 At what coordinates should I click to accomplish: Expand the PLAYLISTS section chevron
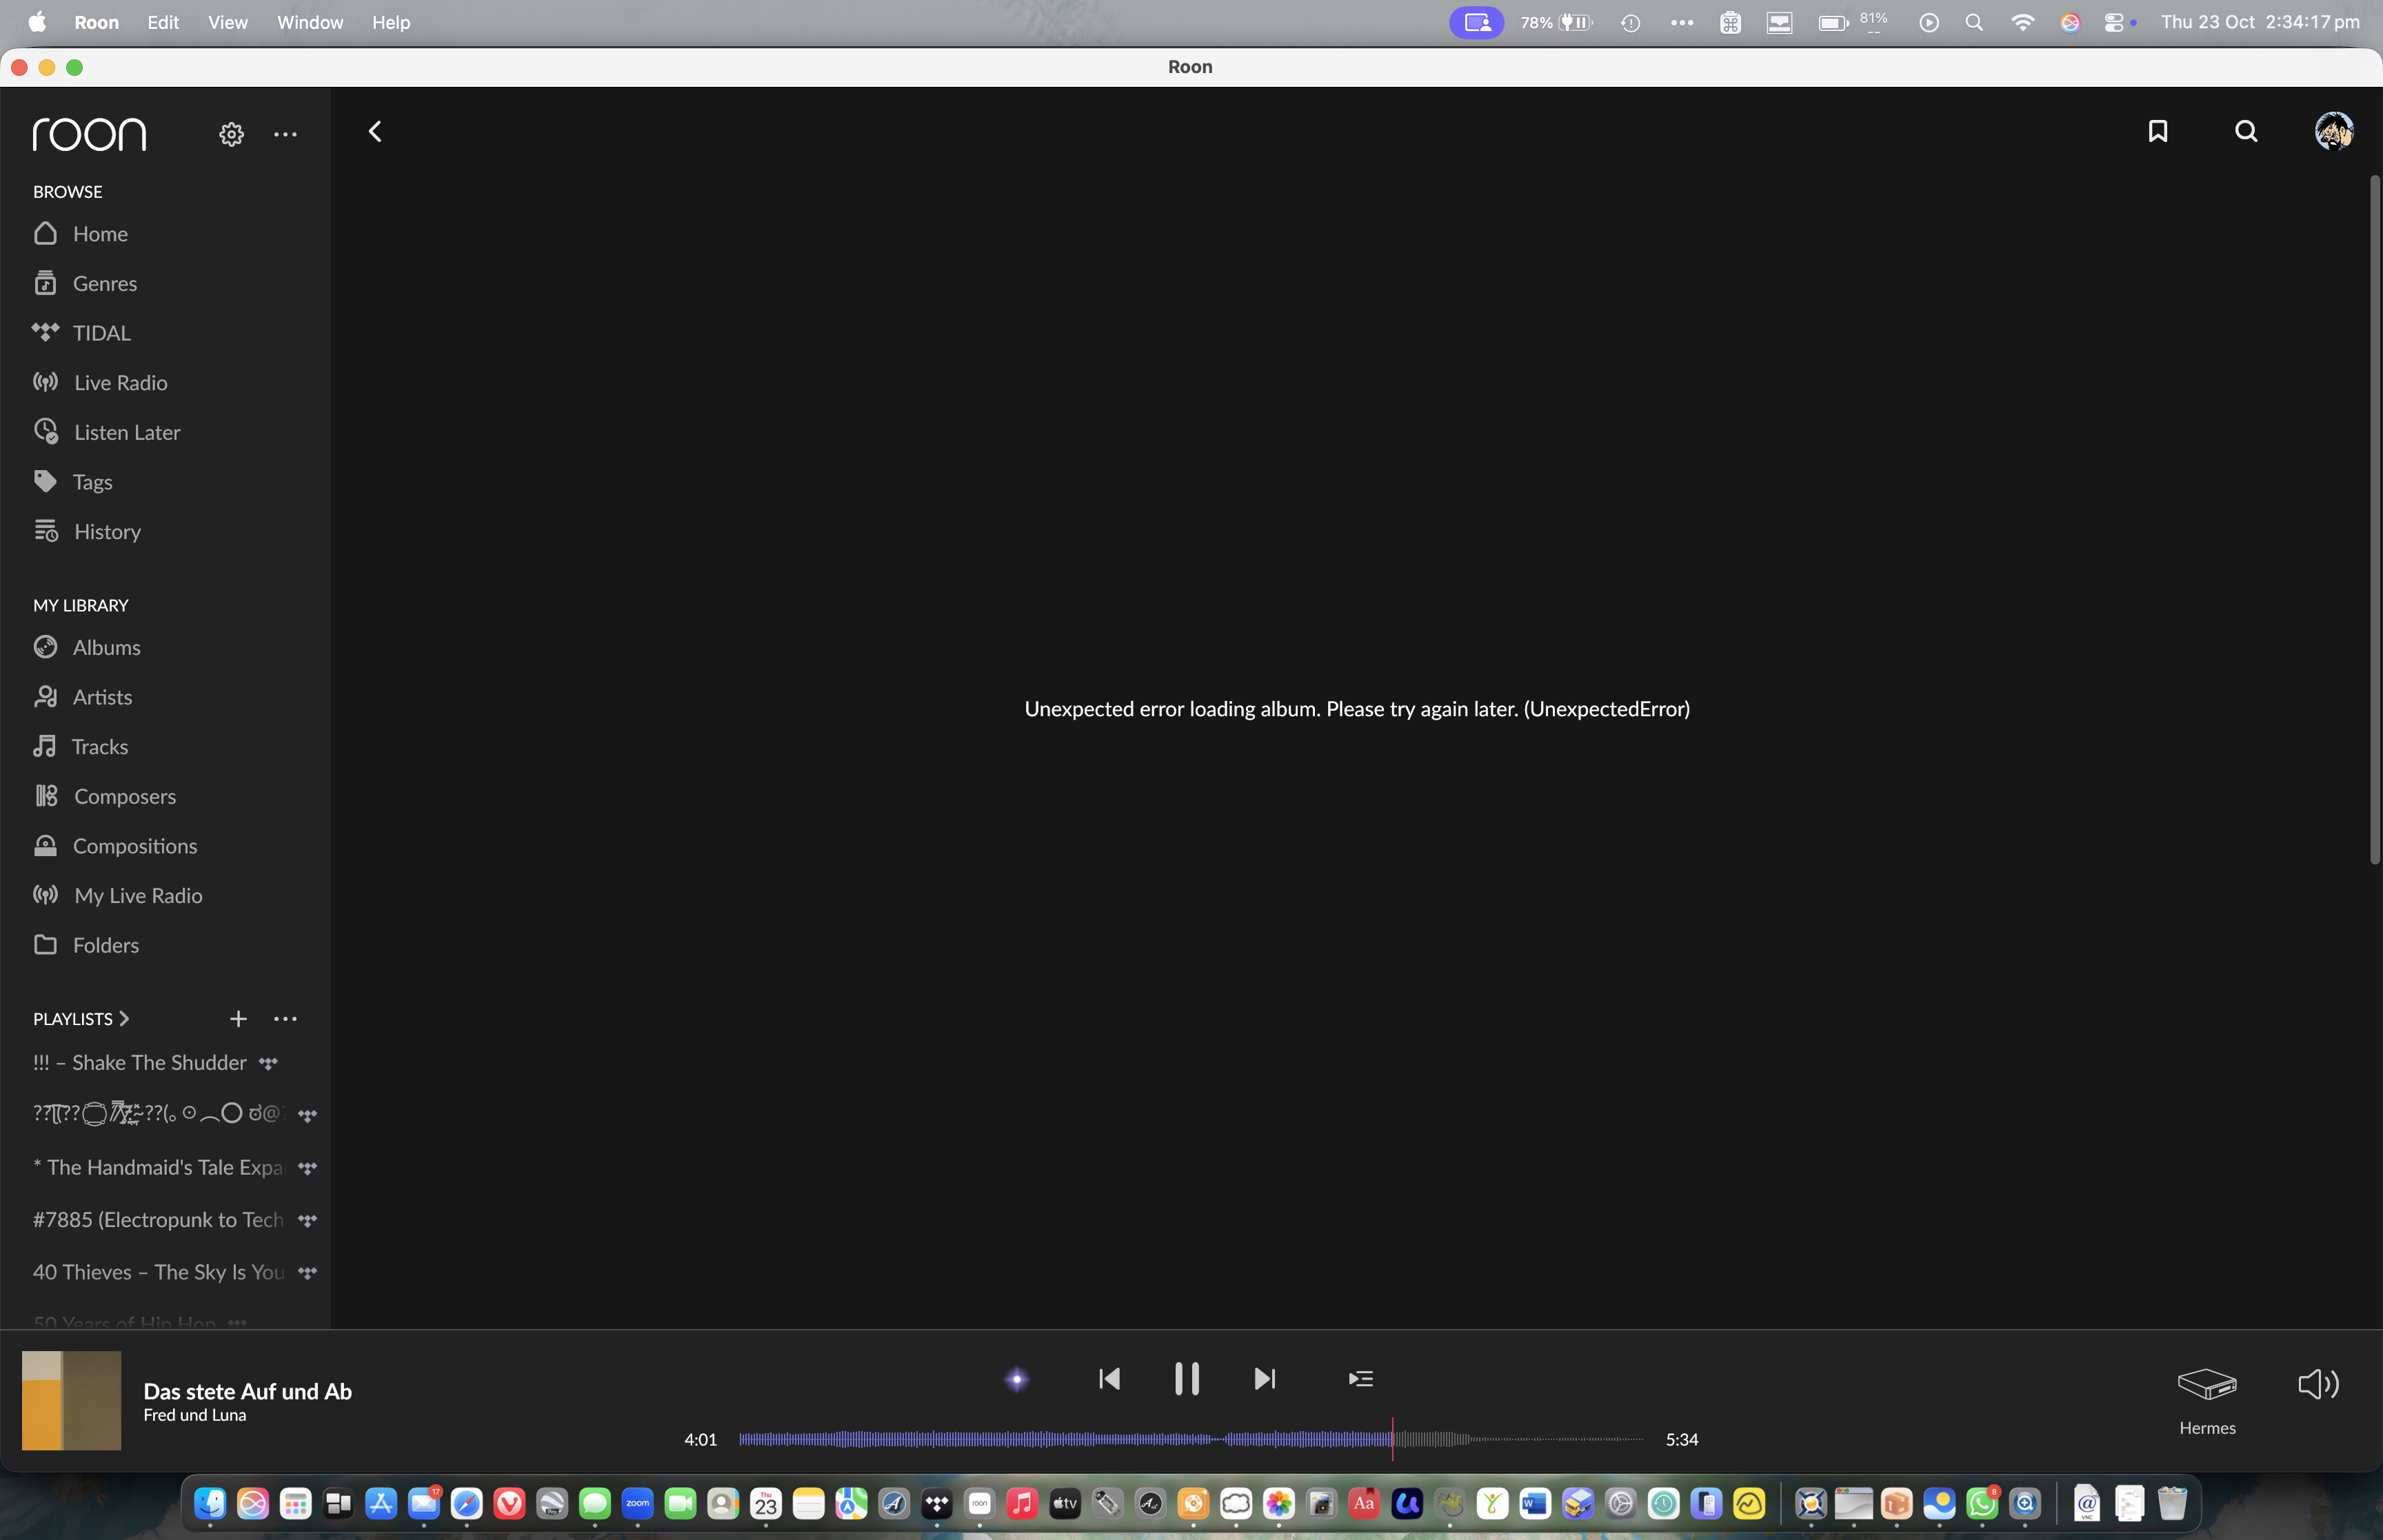pos(124,1019)
